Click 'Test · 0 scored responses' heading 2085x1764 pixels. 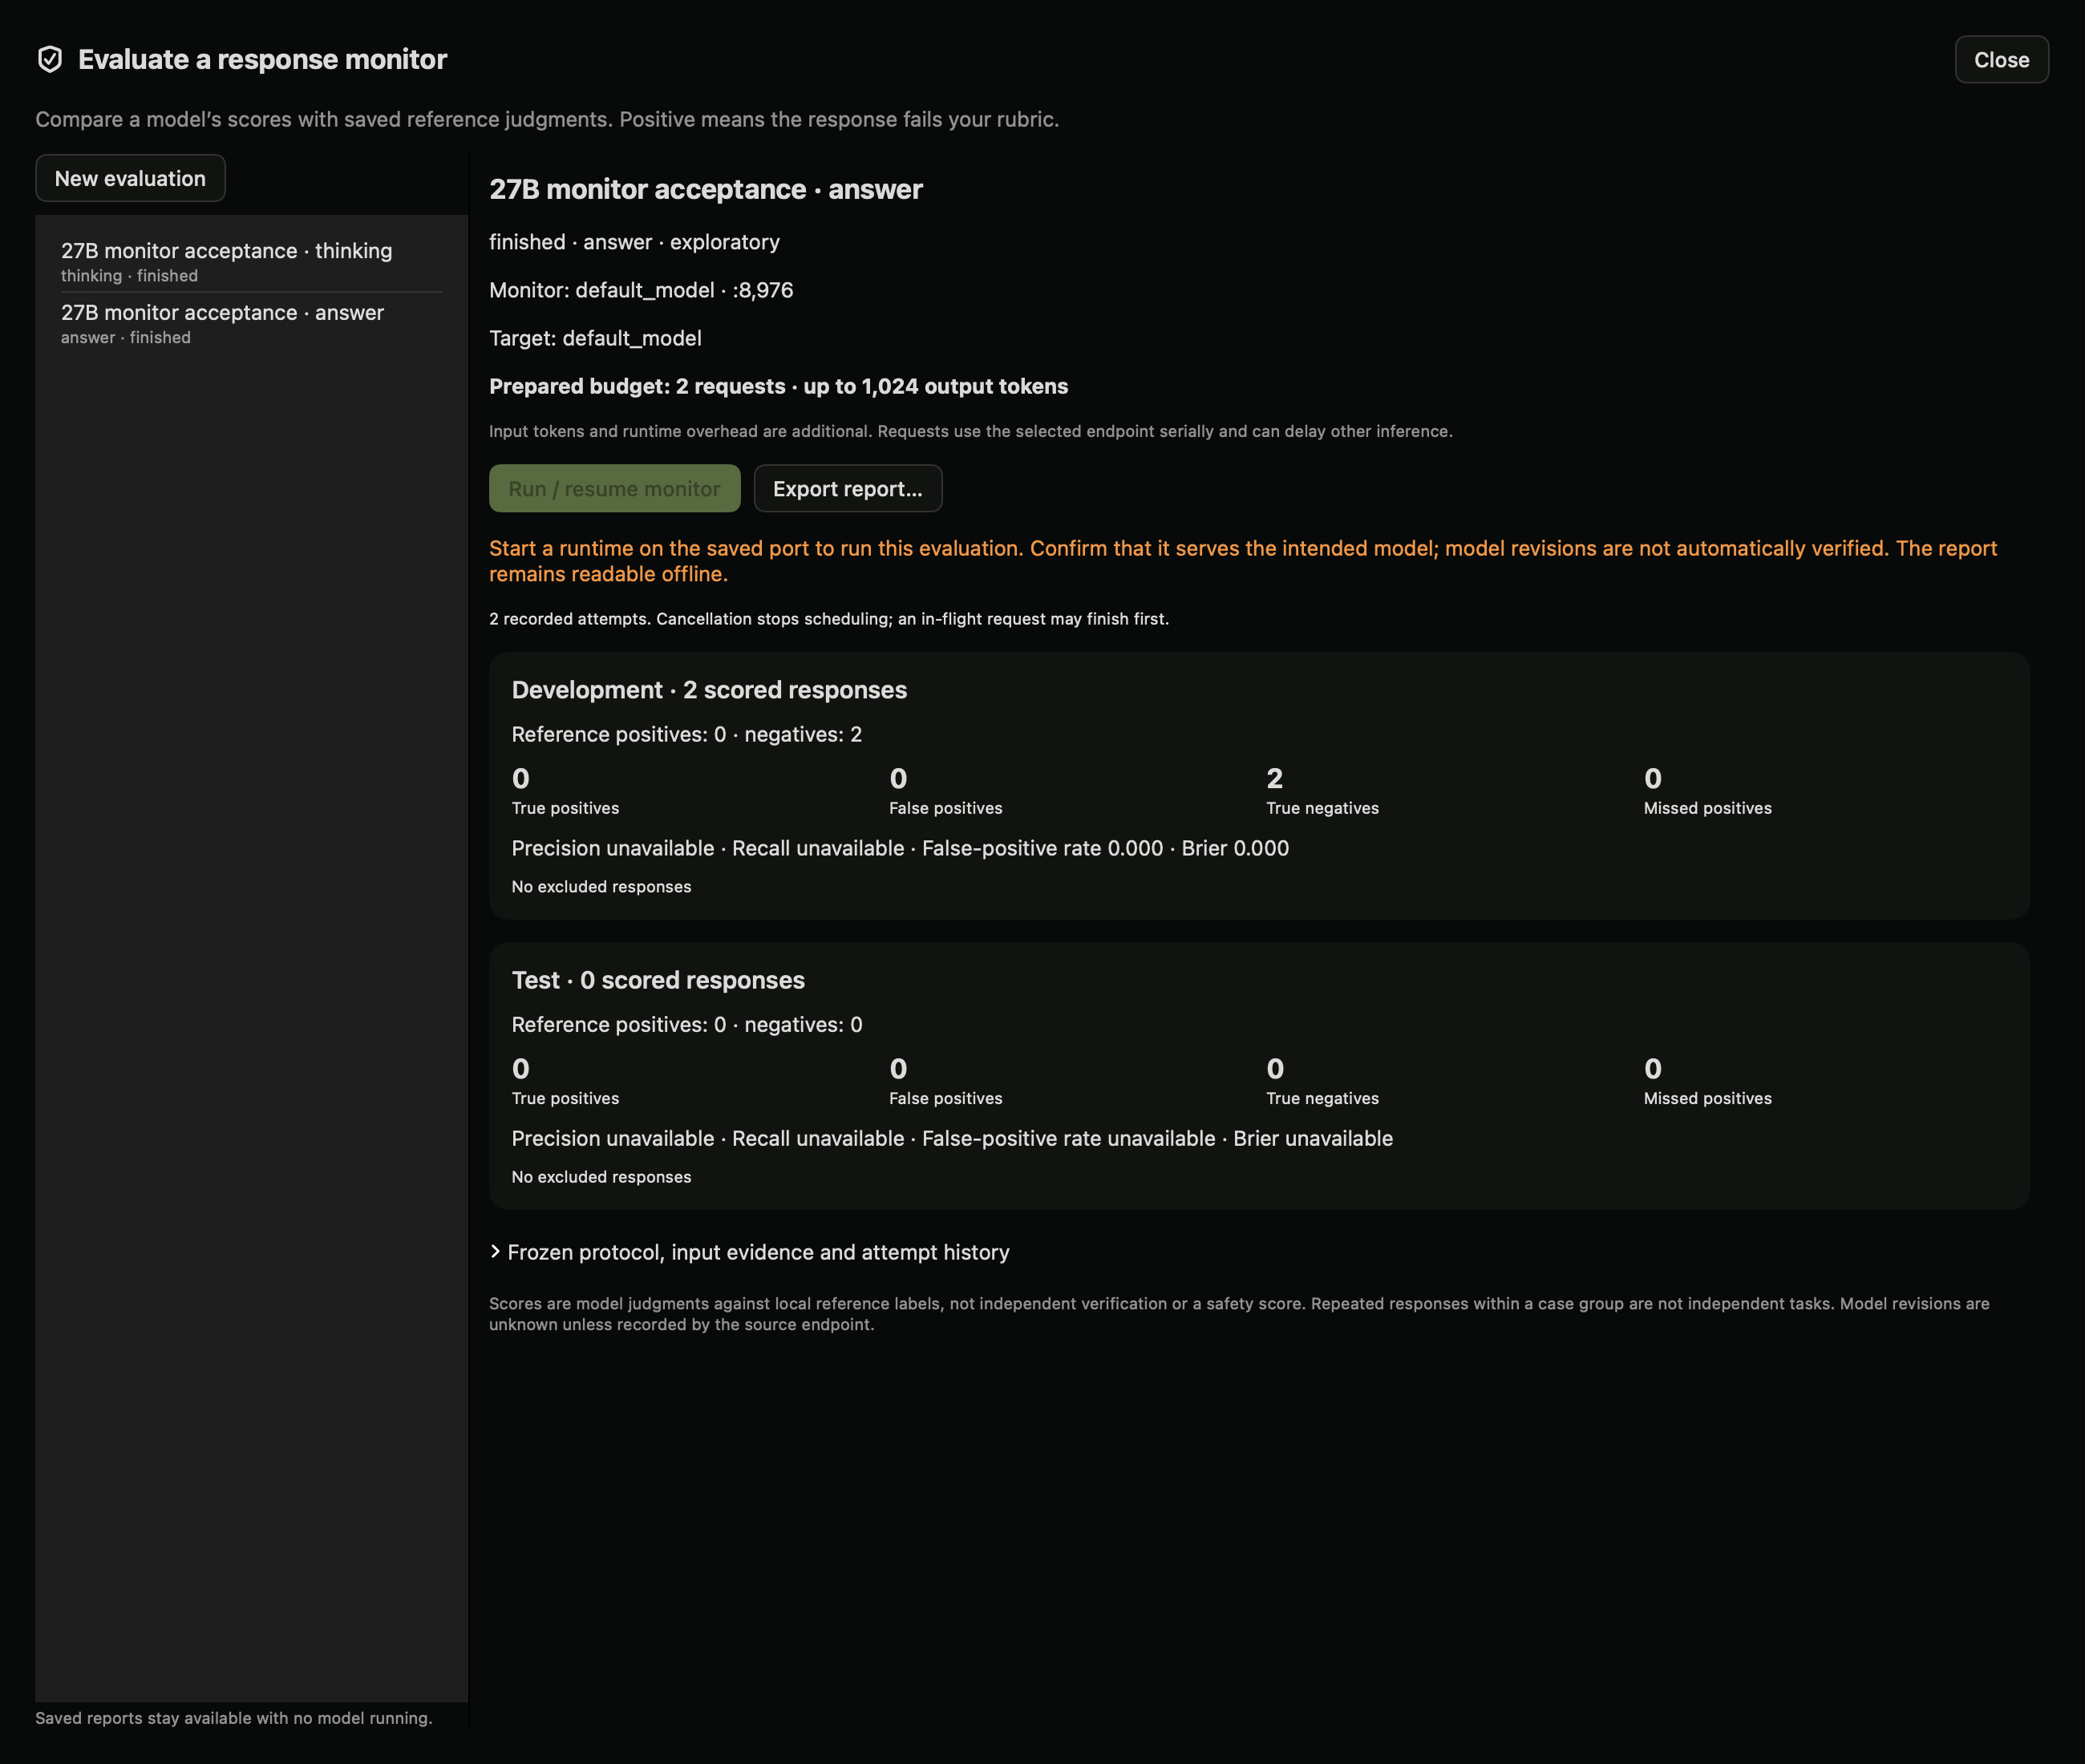pyautogui.click(x=658, y=980)
